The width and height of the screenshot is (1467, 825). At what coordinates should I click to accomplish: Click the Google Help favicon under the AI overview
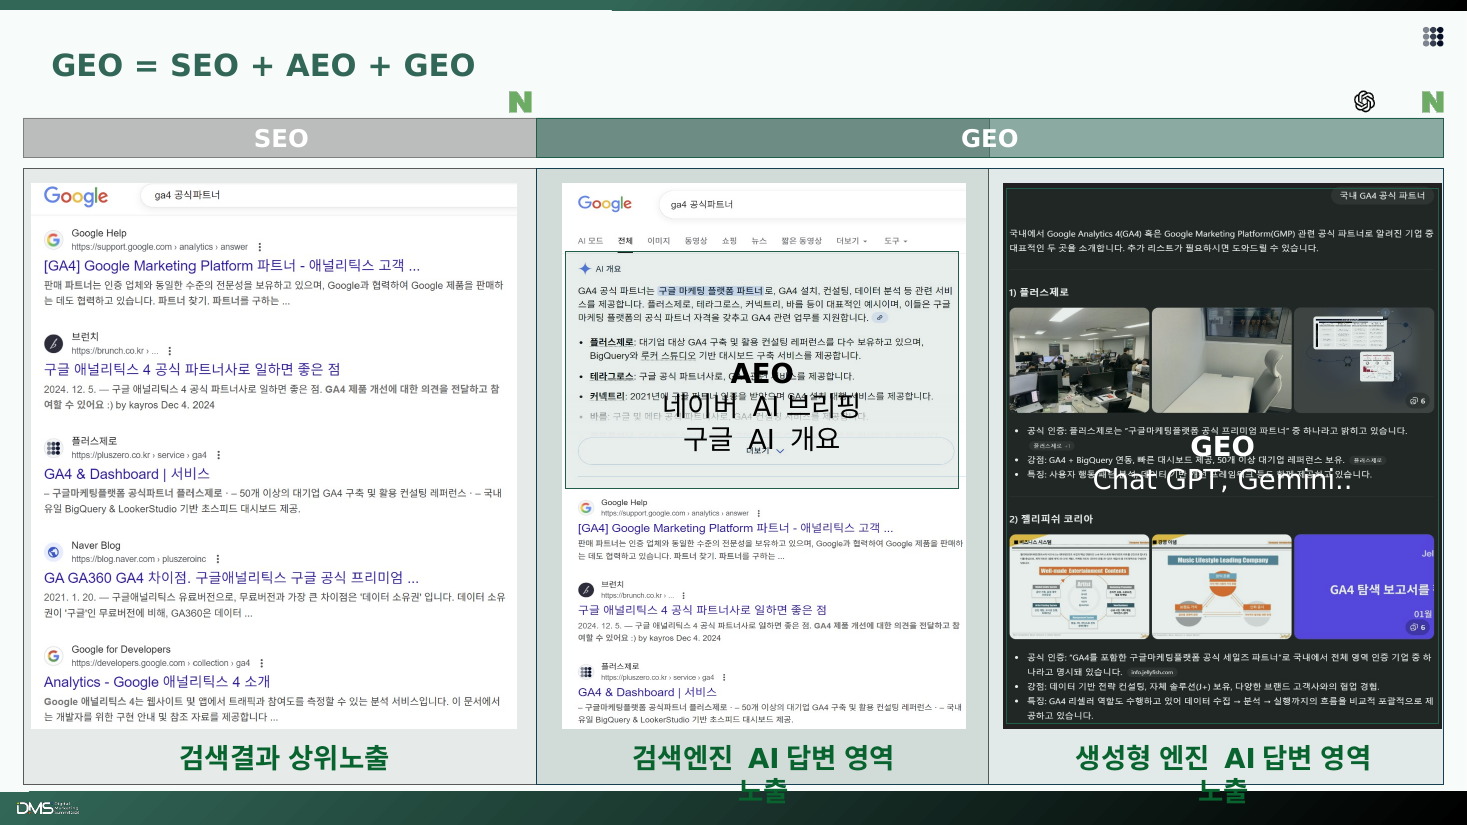point(586,508)
